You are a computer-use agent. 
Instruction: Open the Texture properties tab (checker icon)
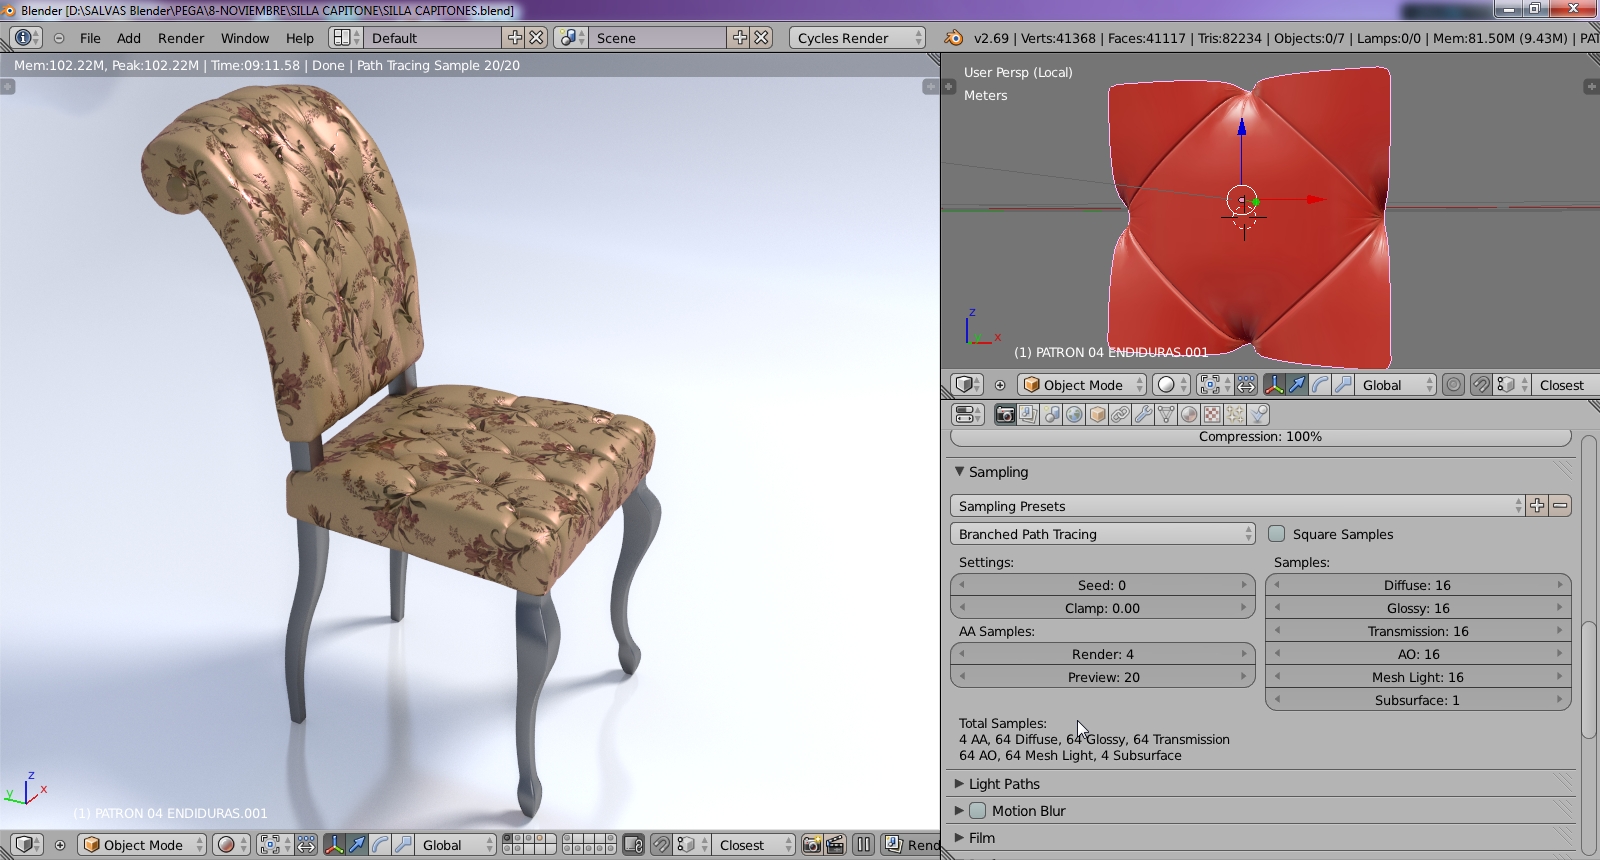click(1212, 414)
